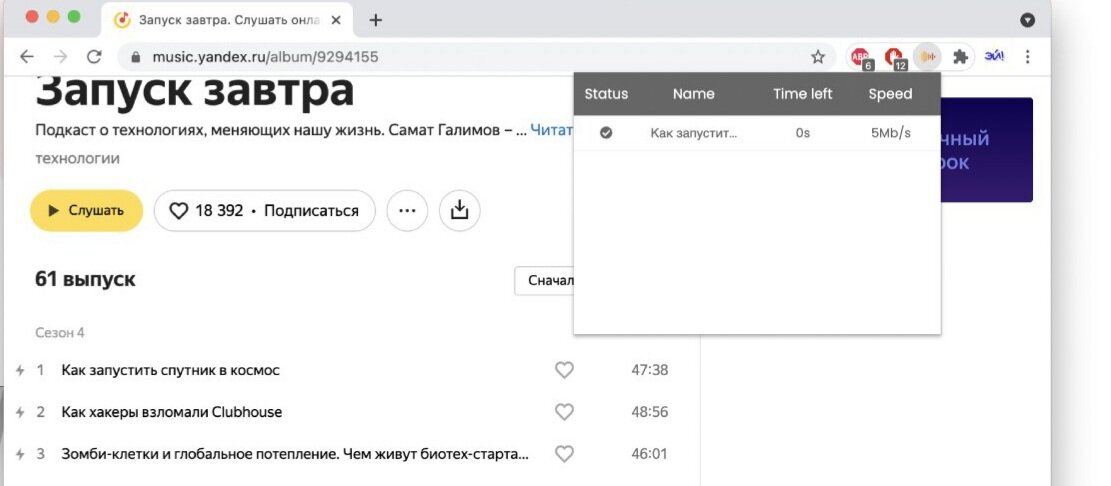
Task: Click the 47:38 episode duration
Action: coord(650,370)
